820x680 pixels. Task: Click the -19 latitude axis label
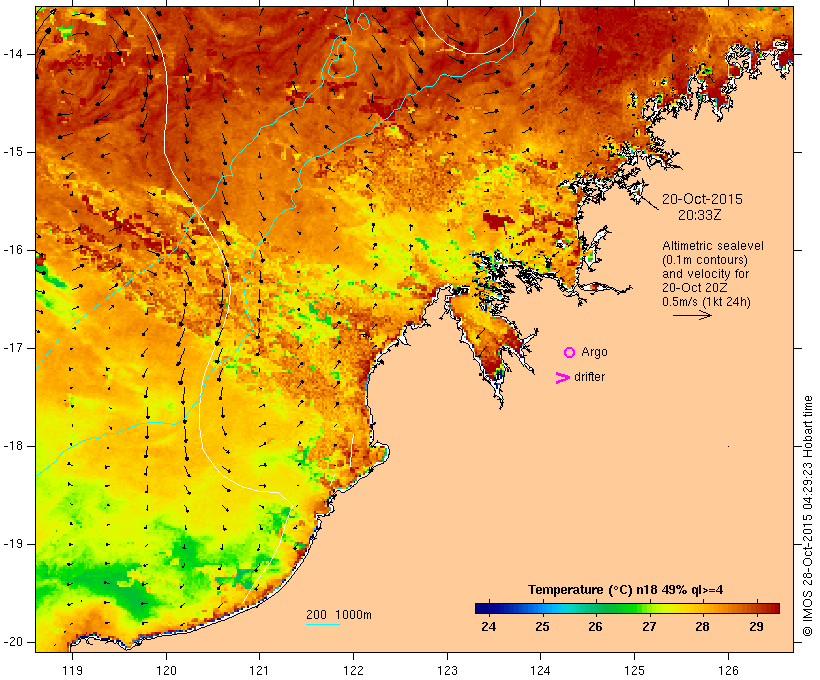(13, 545)
